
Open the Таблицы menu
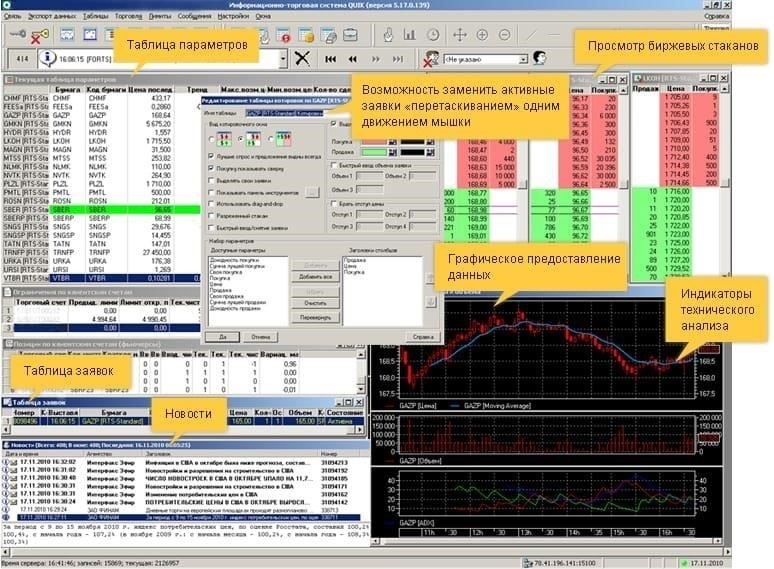coord(95,16)
